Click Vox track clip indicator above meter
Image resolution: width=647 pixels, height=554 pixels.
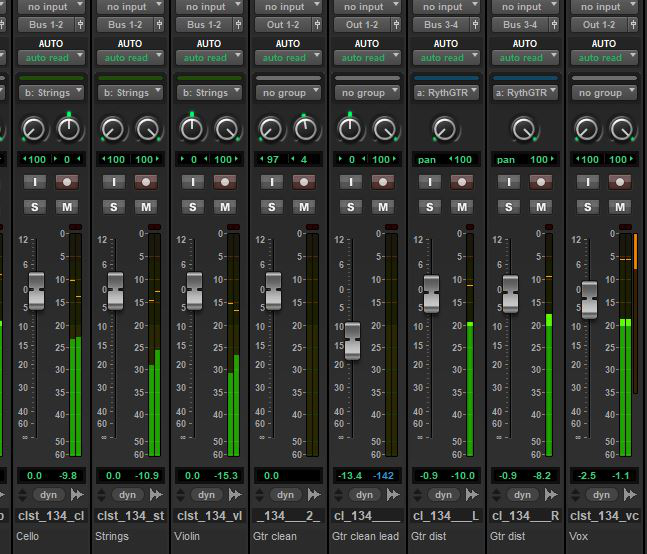(x=626, y=227)
